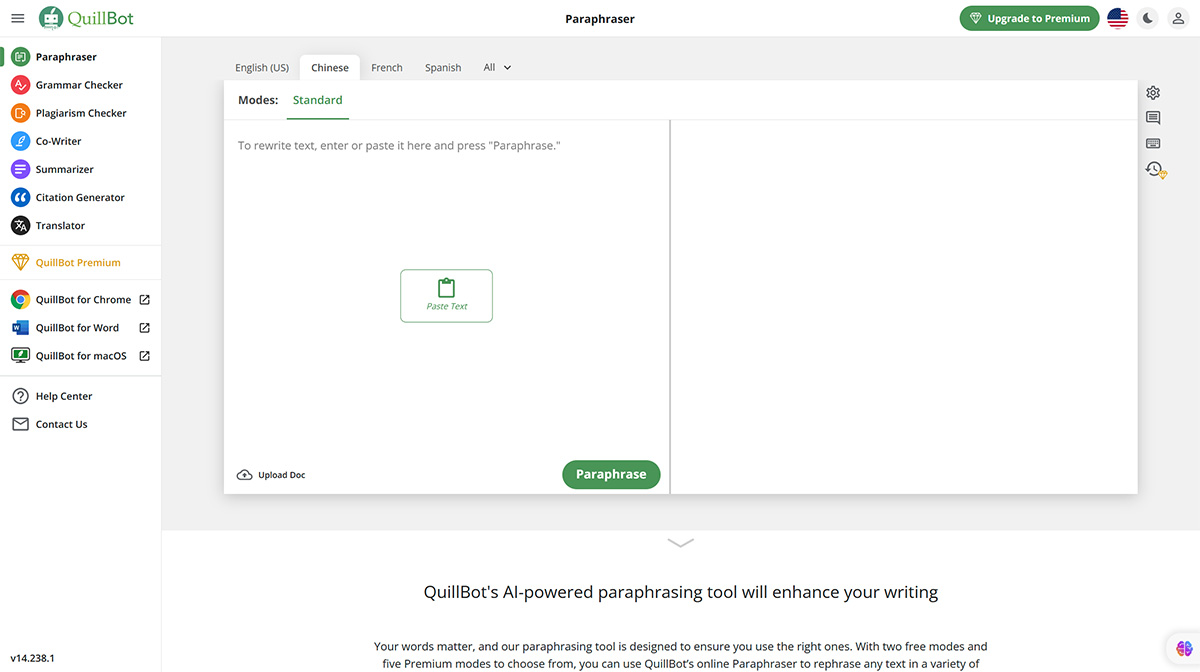The height and width of the screenshot is (672, 1200).
Task: Open paraphraser settings gear
Action: pos(1153,92)
